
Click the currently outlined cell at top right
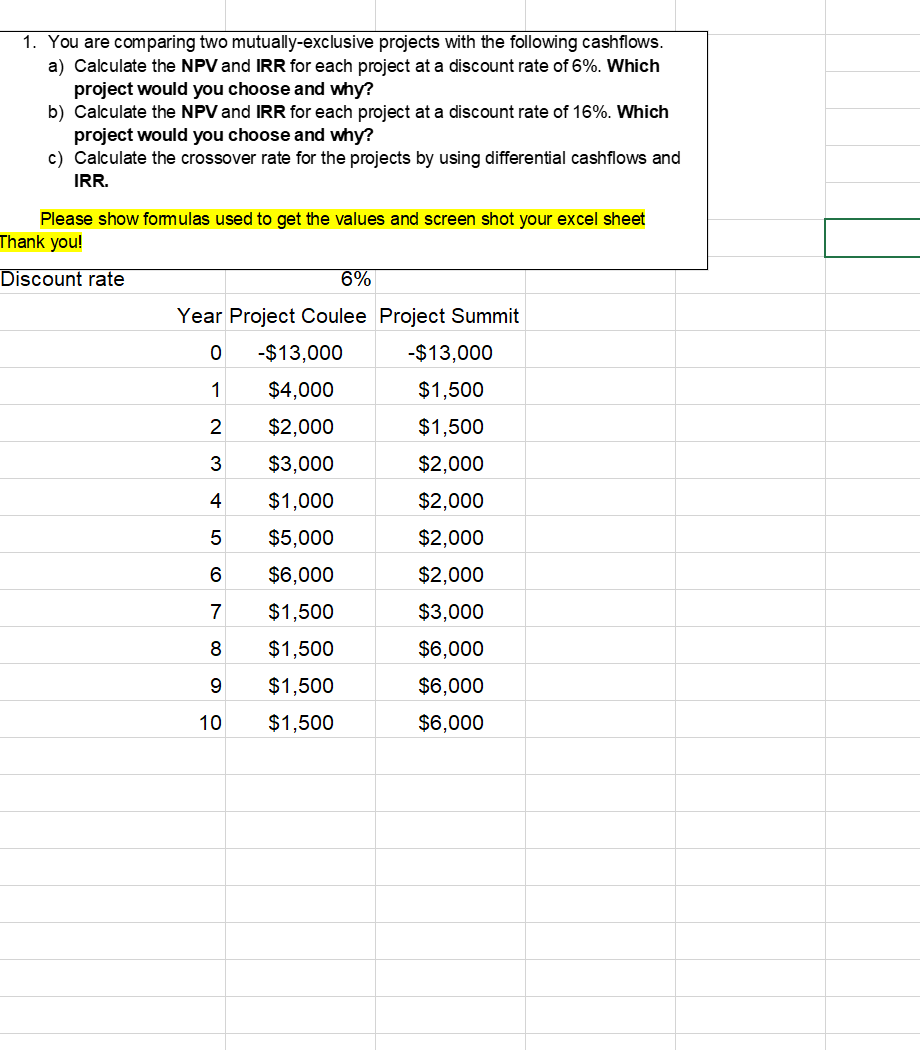872,238
